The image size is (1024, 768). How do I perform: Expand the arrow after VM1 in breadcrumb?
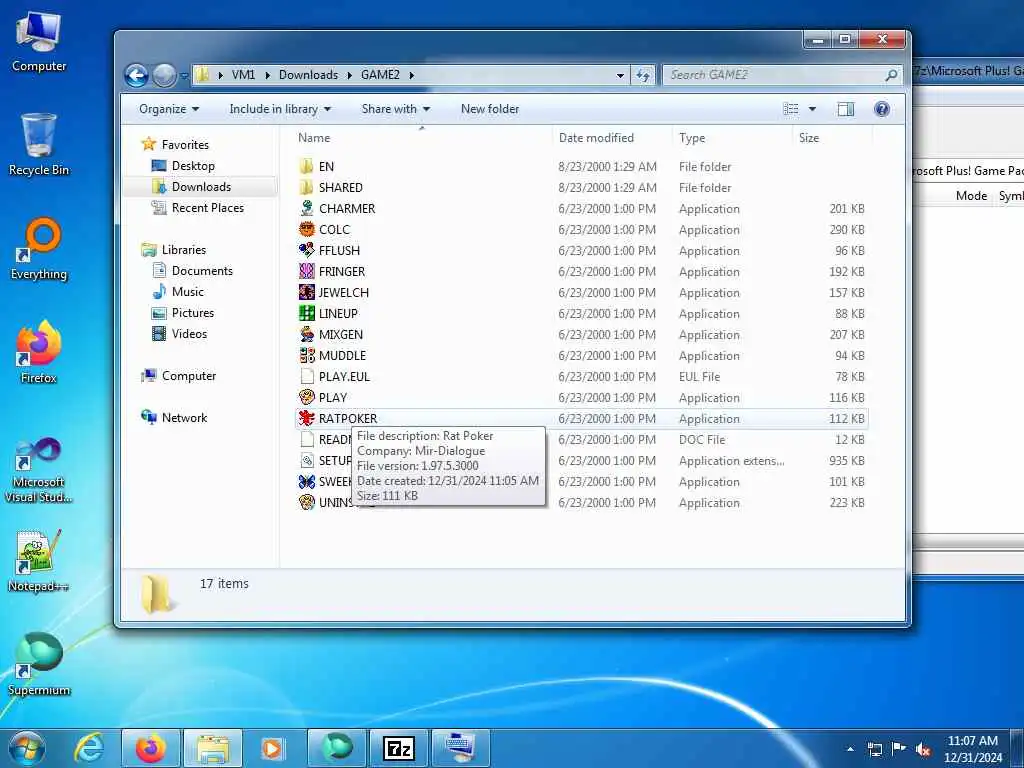[x=268, y=75]
